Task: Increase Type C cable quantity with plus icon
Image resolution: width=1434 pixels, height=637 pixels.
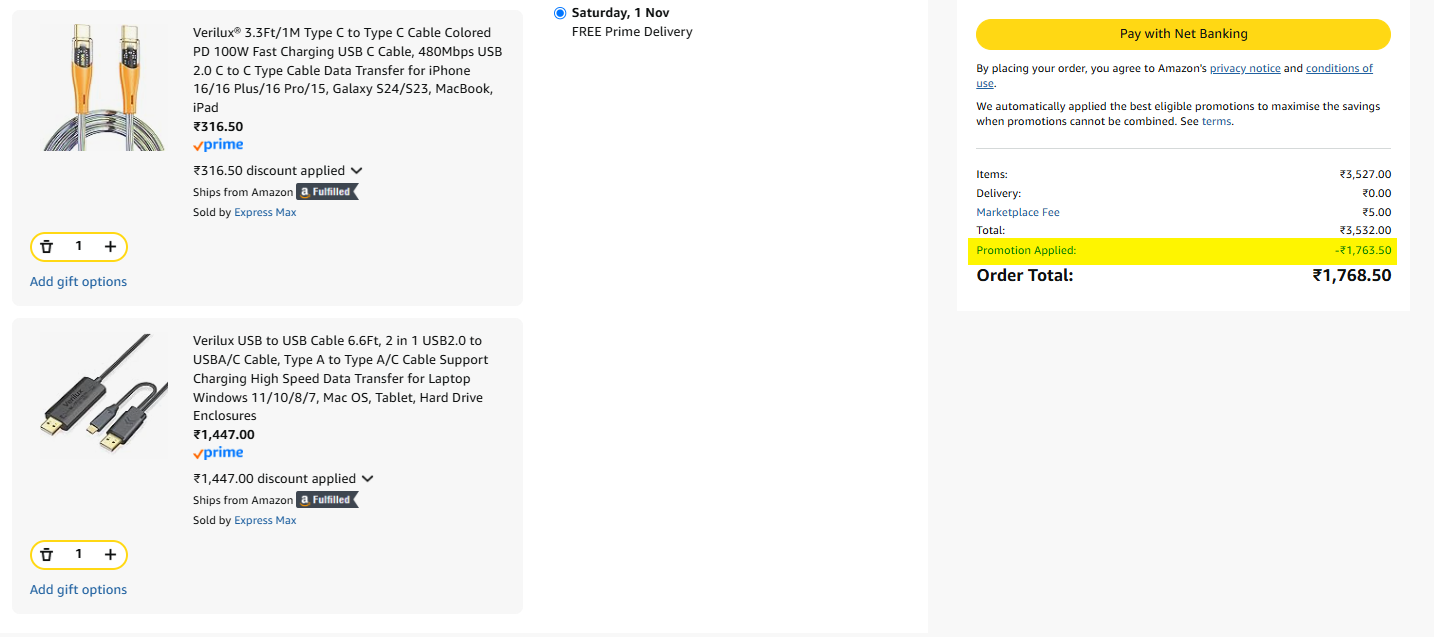Action: click(x=110, y=246)
